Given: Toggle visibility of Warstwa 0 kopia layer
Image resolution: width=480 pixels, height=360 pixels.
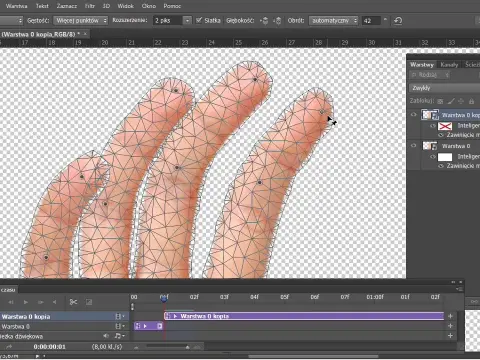Looking at the screenshot, I should pyautogui.click(x=414, y=115).
